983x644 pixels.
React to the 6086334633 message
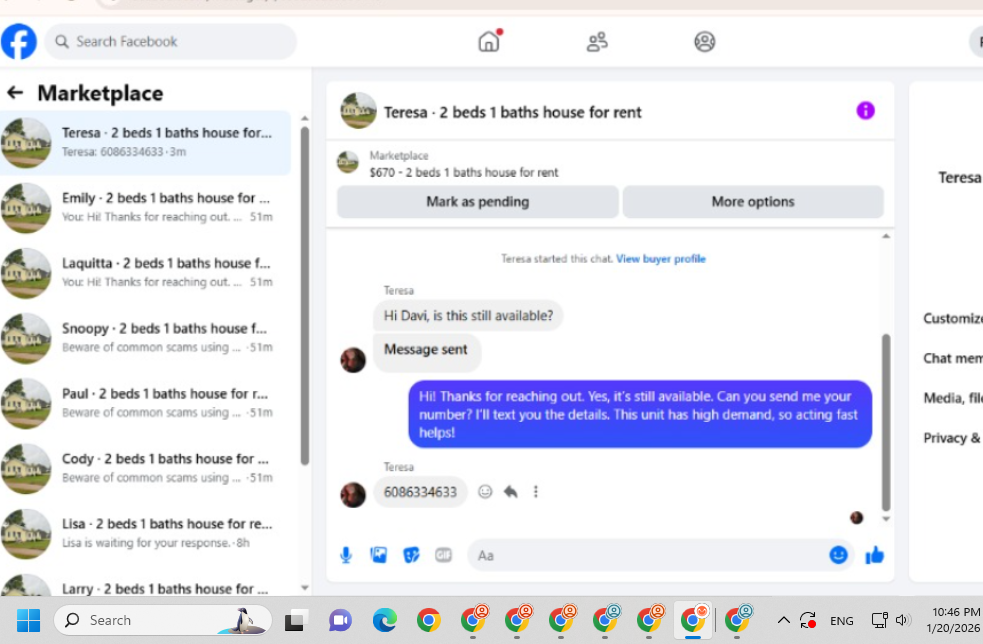click(485, 492)
